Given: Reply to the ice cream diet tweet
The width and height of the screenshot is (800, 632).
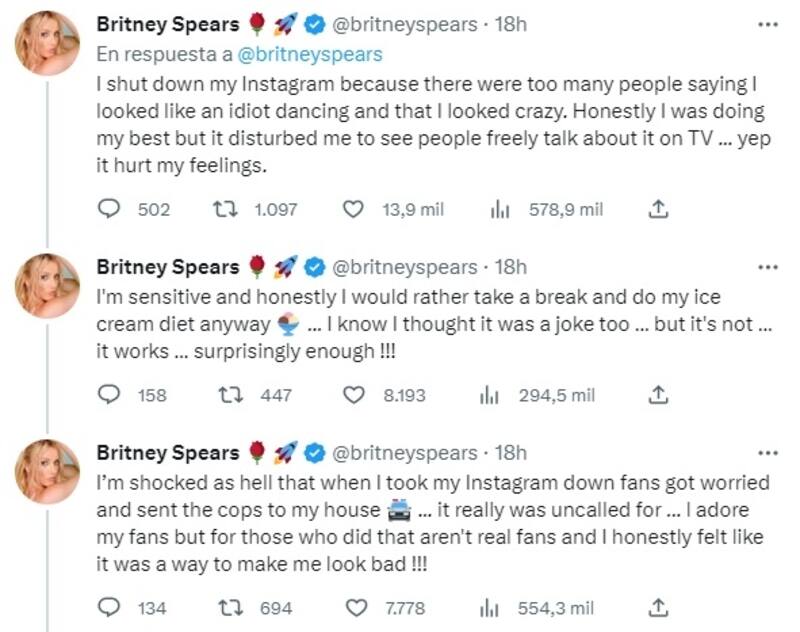Looking at the screenshot, I should (x=109, y=395).
